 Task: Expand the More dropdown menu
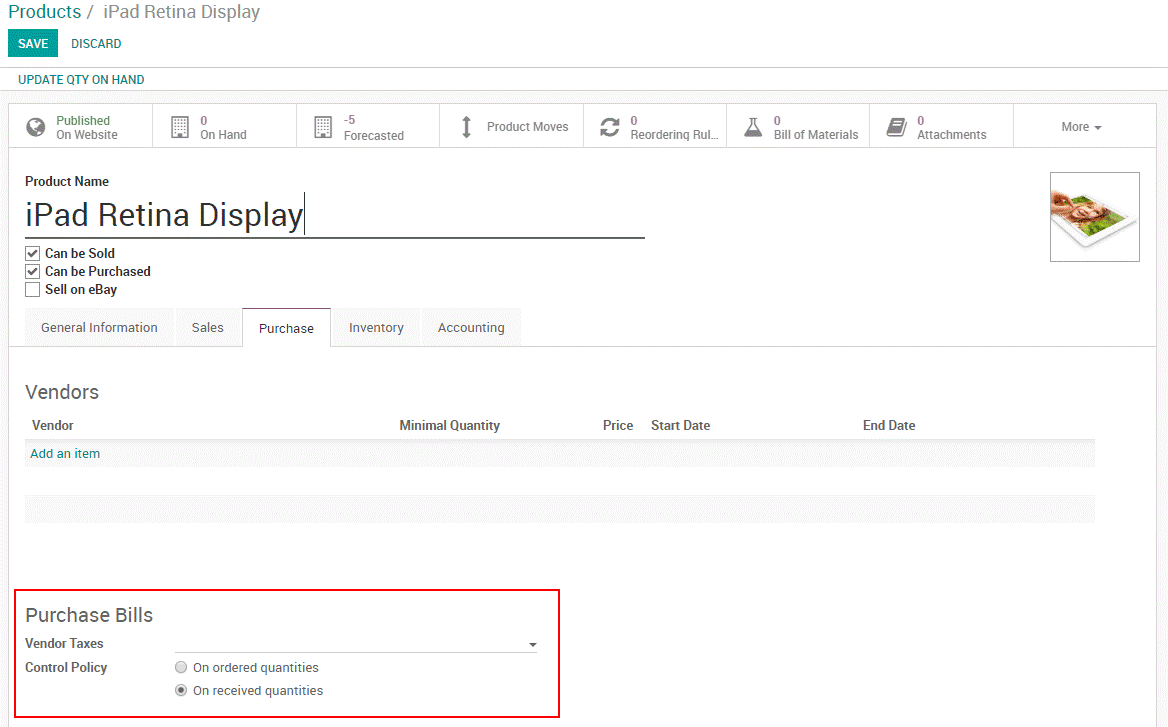[x=1081, y=127]
